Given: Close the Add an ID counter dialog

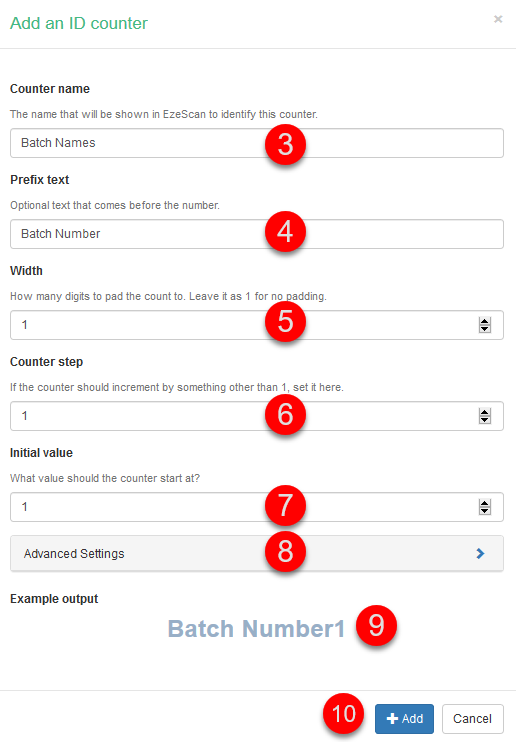Looking at the screenshot, I should click(x=498, y=19).
